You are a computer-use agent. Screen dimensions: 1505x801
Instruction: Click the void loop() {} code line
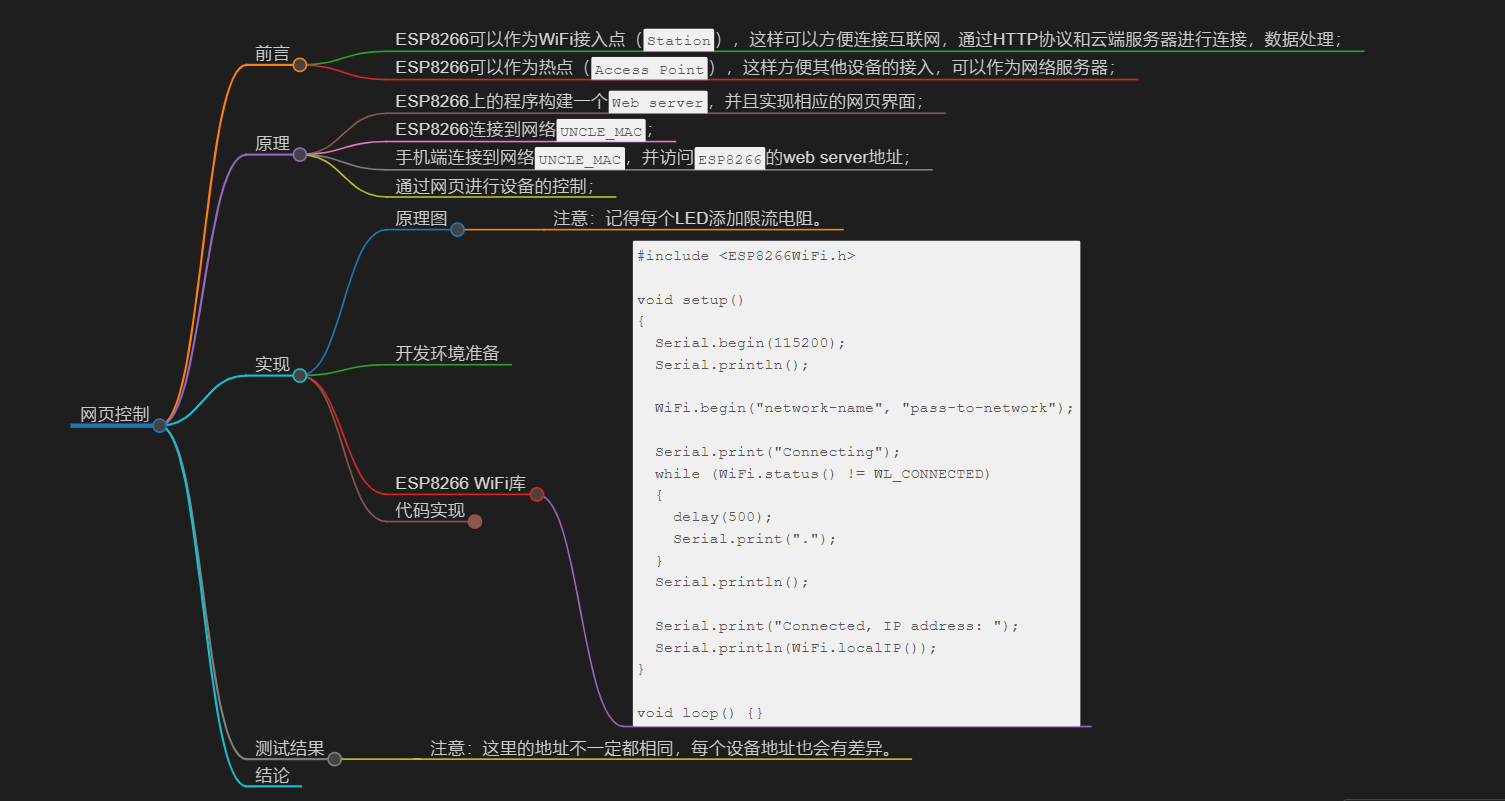pos(700,713)
